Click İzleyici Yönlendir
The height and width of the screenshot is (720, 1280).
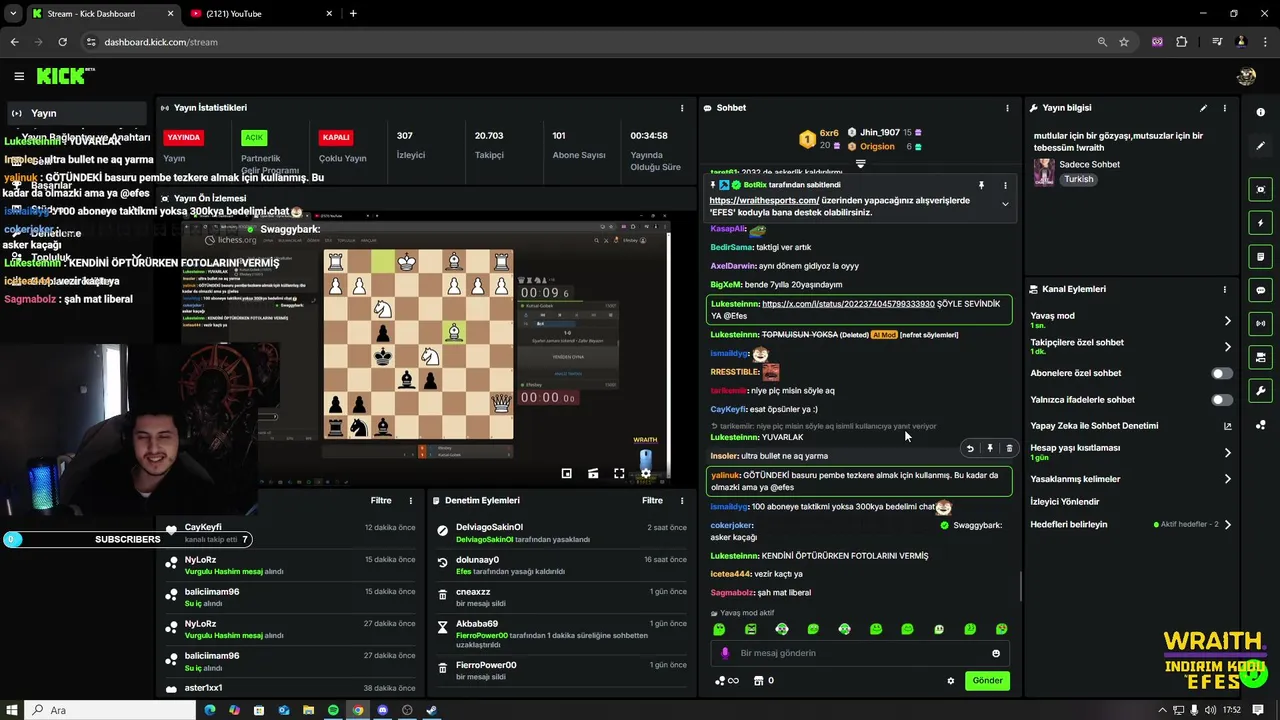pyautogui.click(x=1065, y=502)
